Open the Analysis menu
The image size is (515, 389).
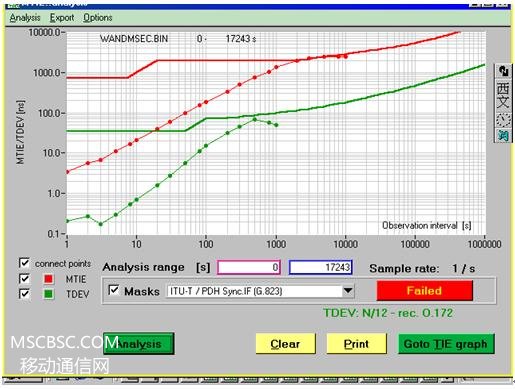[25, 17]
